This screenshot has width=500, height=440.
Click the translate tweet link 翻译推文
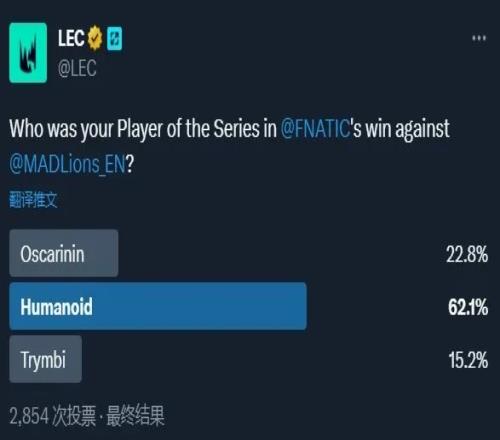(33, 200)
